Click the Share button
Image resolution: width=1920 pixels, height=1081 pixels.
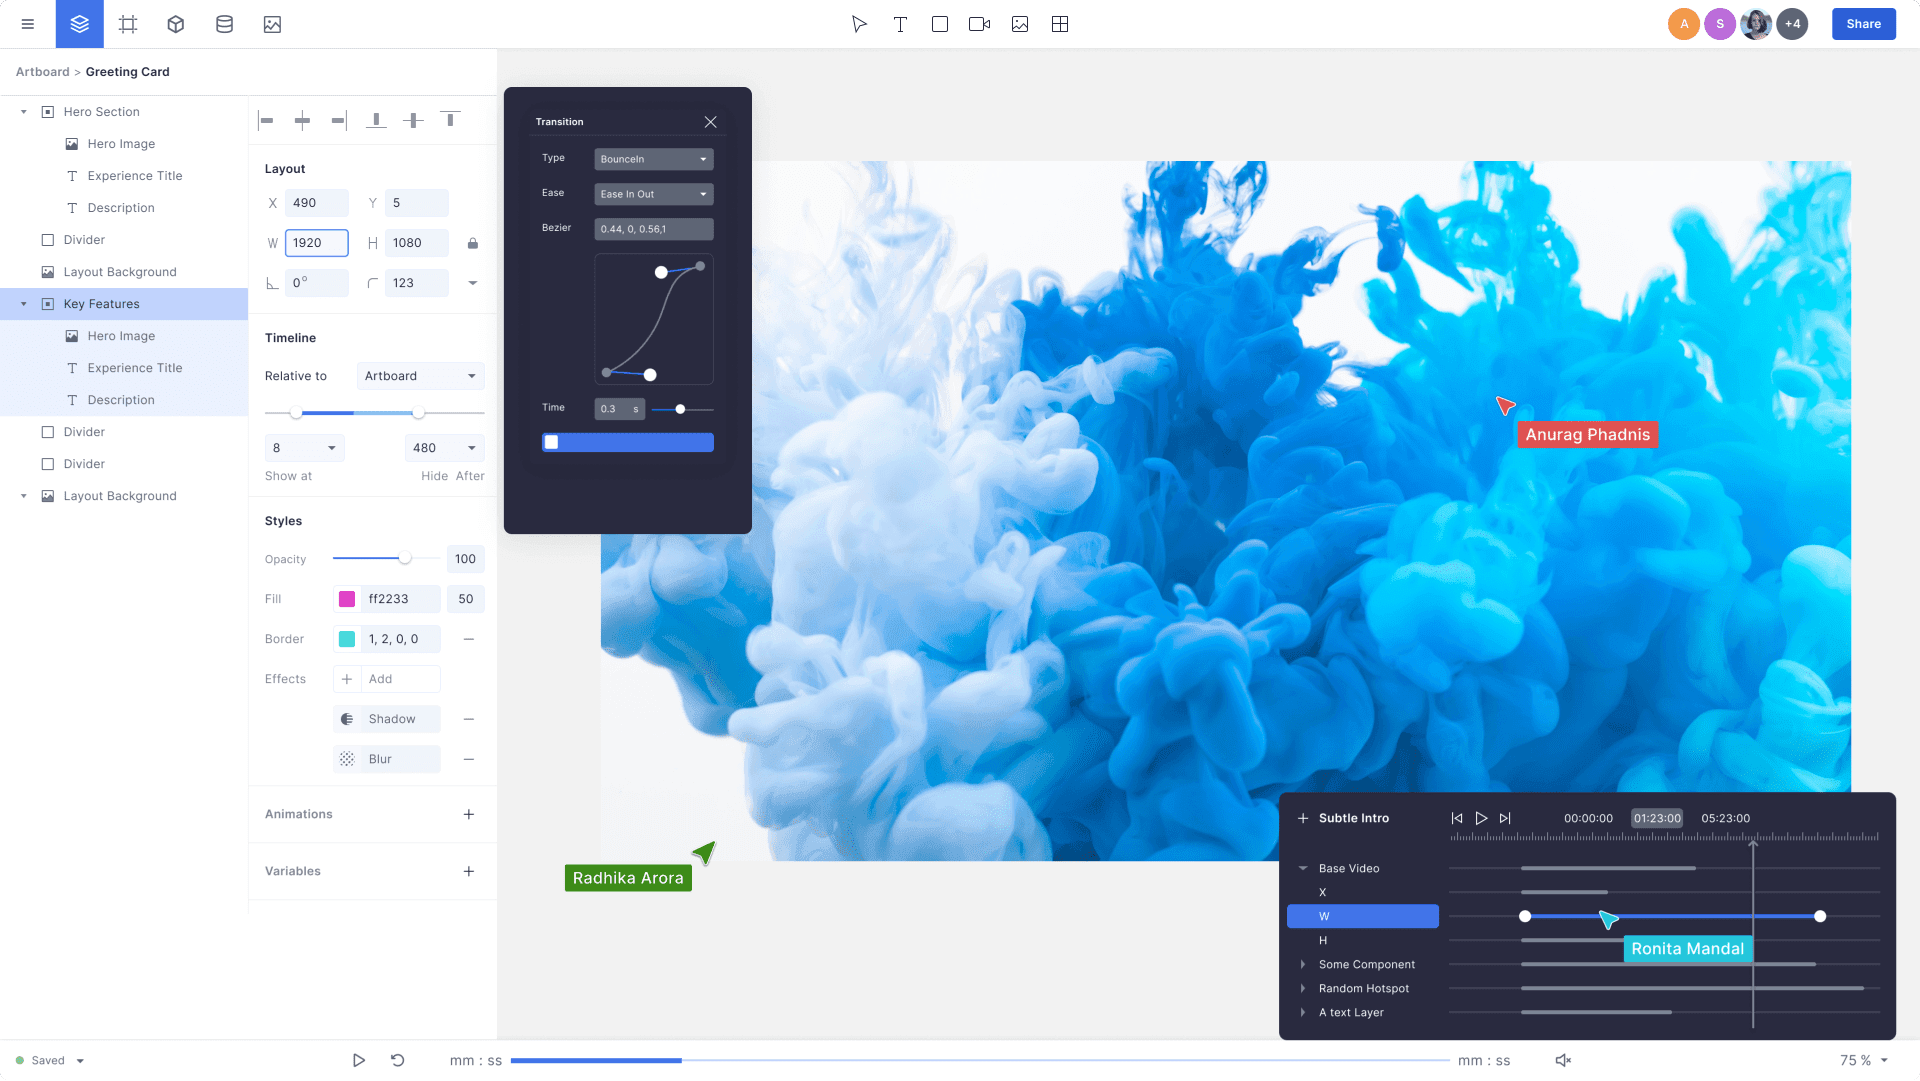1863,24
